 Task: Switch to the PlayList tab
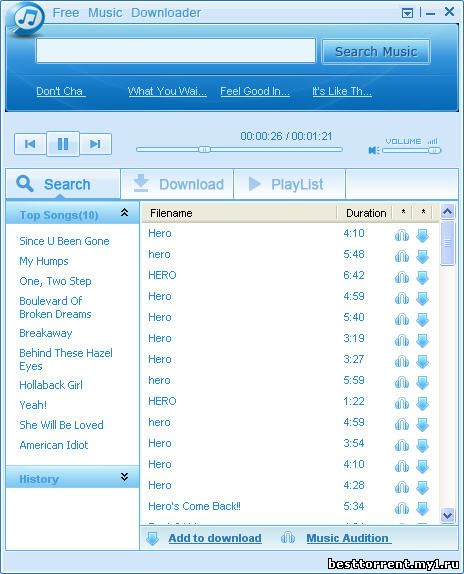tap(289, 184)
